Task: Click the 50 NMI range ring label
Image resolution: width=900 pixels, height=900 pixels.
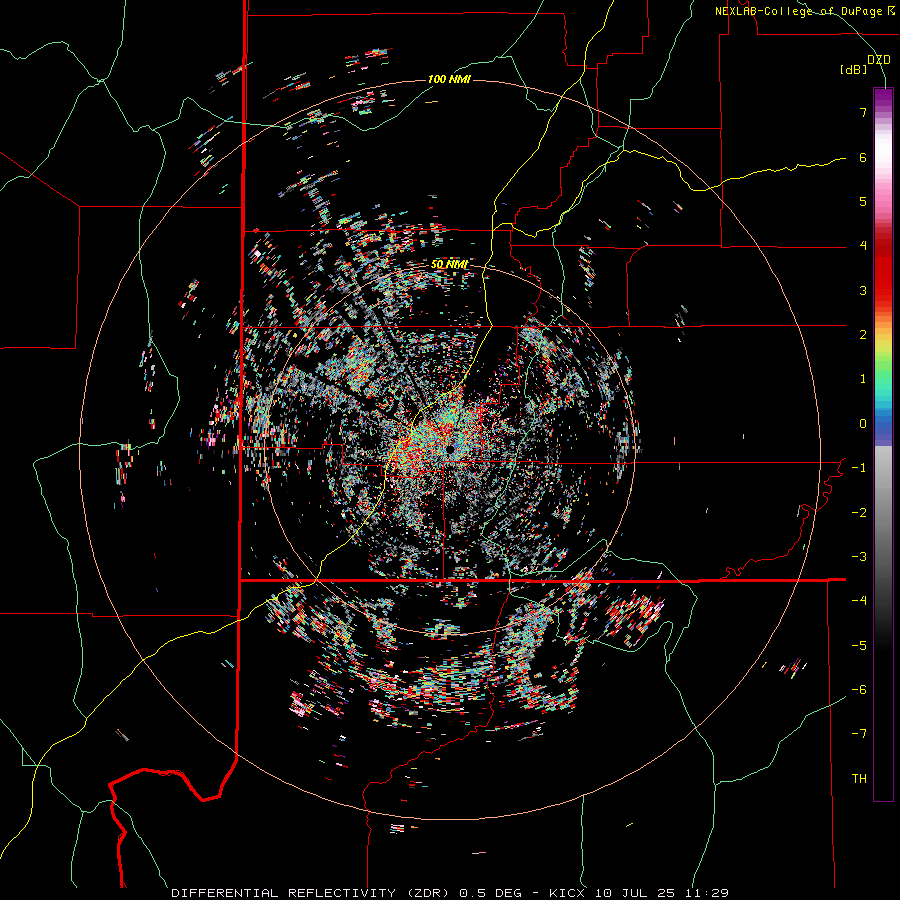Action: tap(449, 265)
